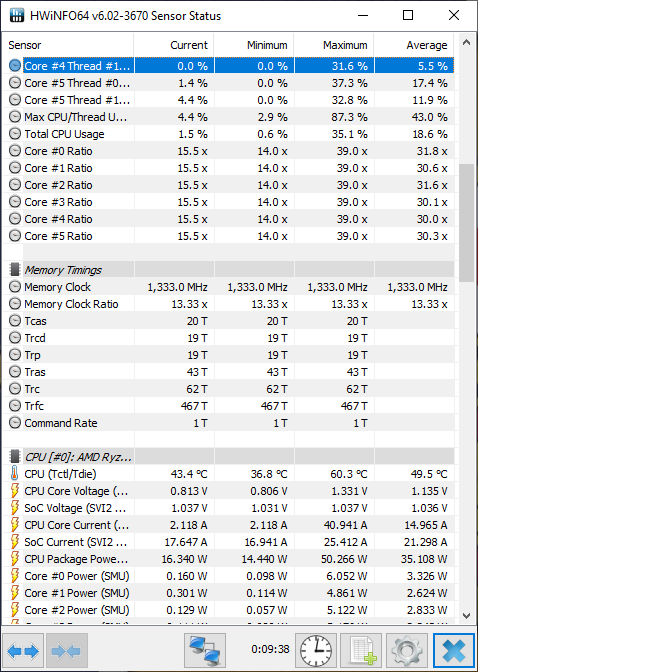
Task: Click the CPU Tctl/Tdie thermometer icon
Action: pos(15,474)
